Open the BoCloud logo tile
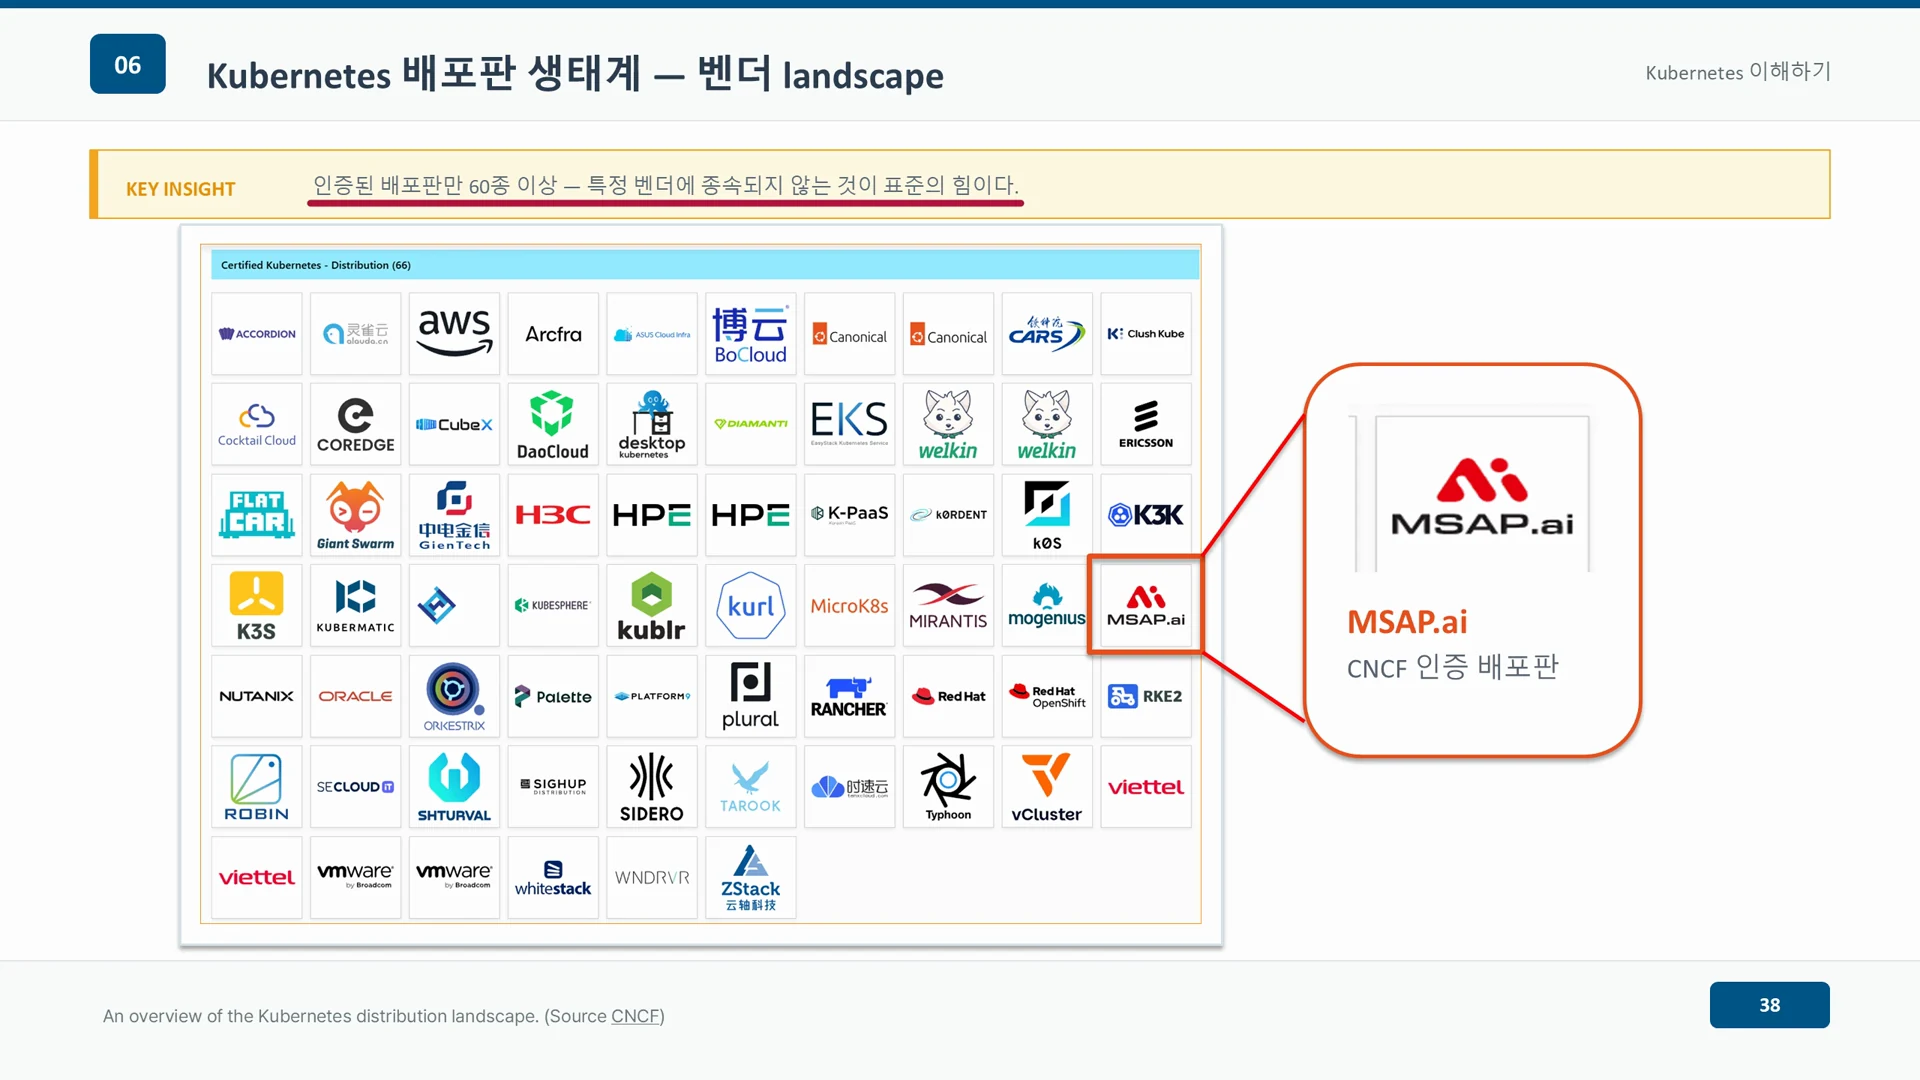The width and height of the screenshot is (1920, 1080). point(750,334)
